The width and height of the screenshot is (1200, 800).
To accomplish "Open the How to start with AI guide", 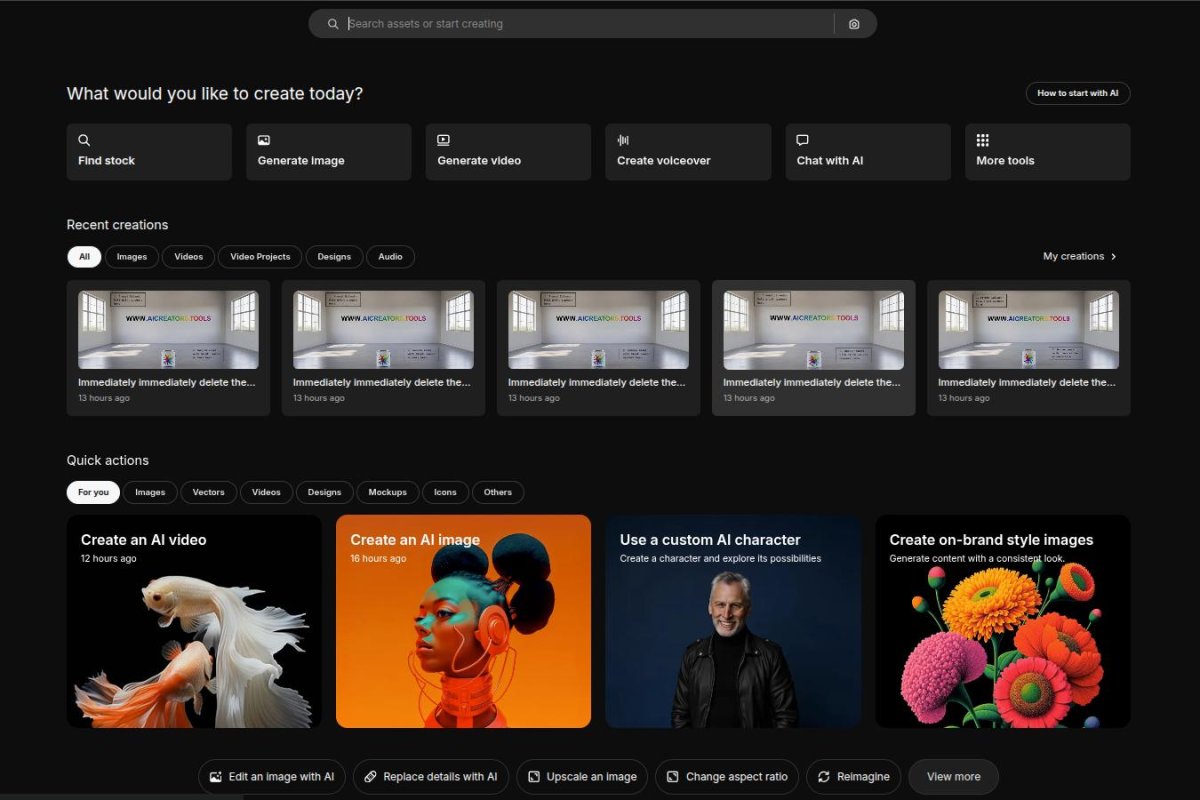I will [1077, 93].
